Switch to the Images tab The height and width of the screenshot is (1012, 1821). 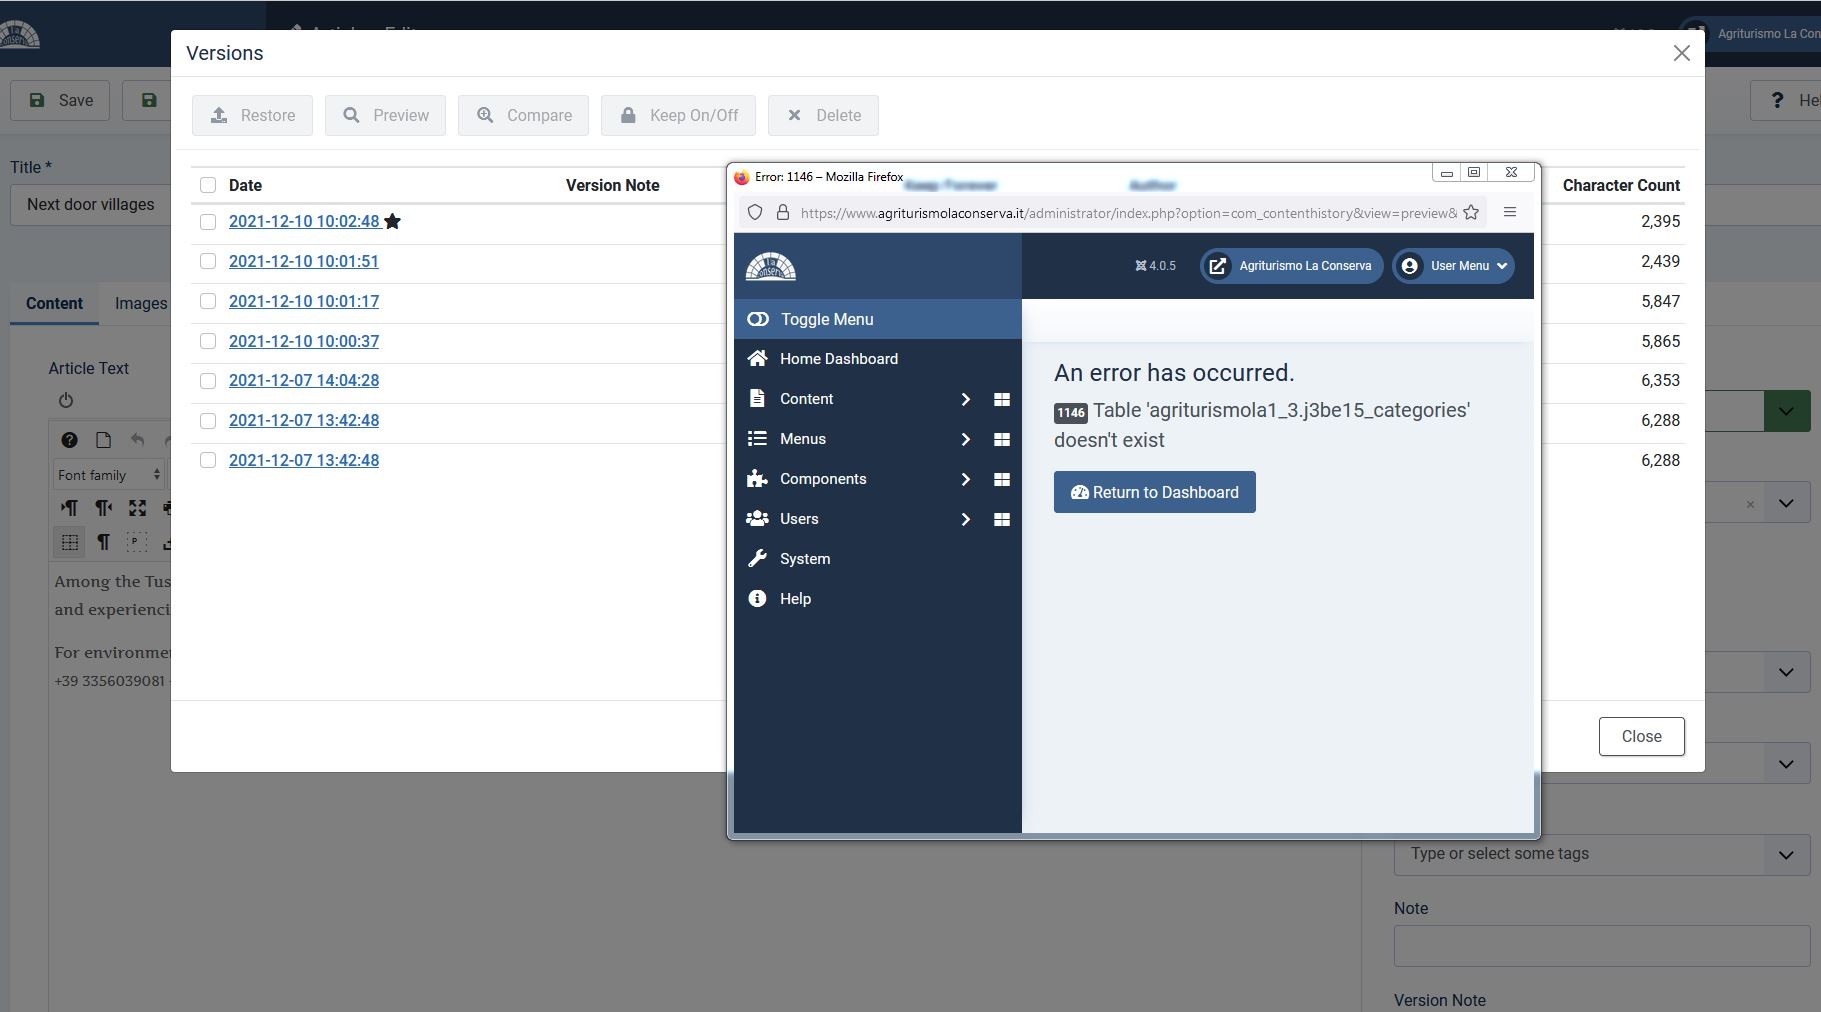pos(141,304)
